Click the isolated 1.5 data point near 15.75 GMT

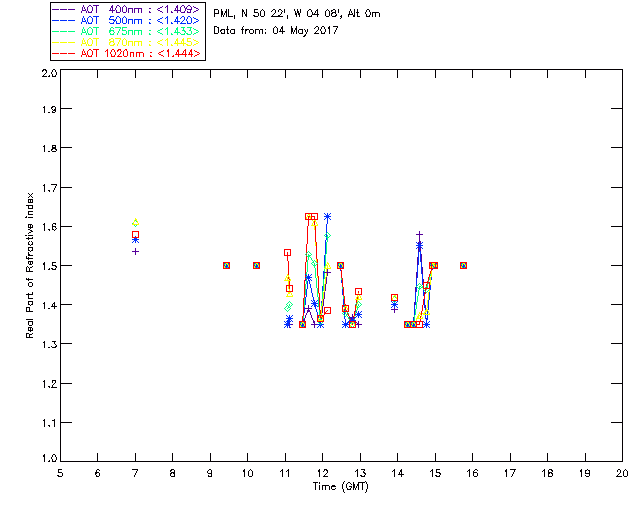click(x=463, y=265)
